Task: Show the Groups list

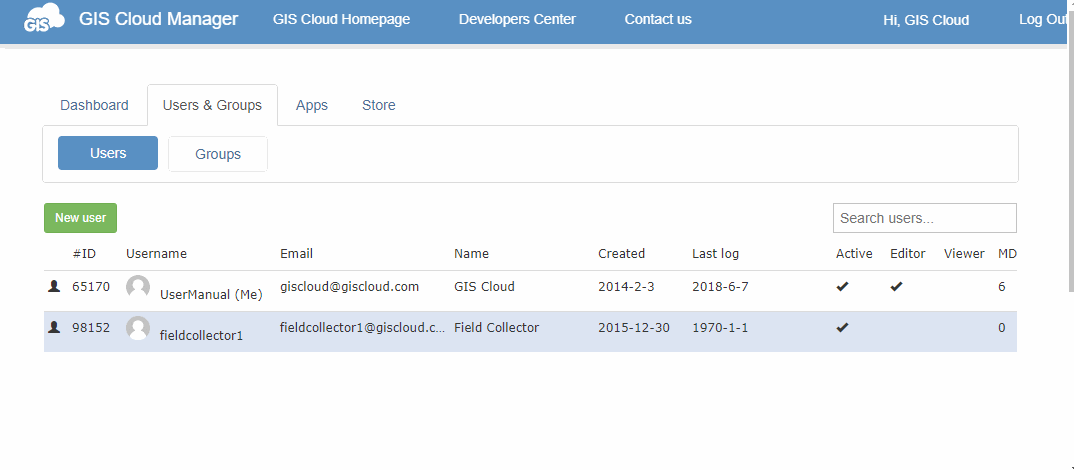Action: tap(218, 154)
